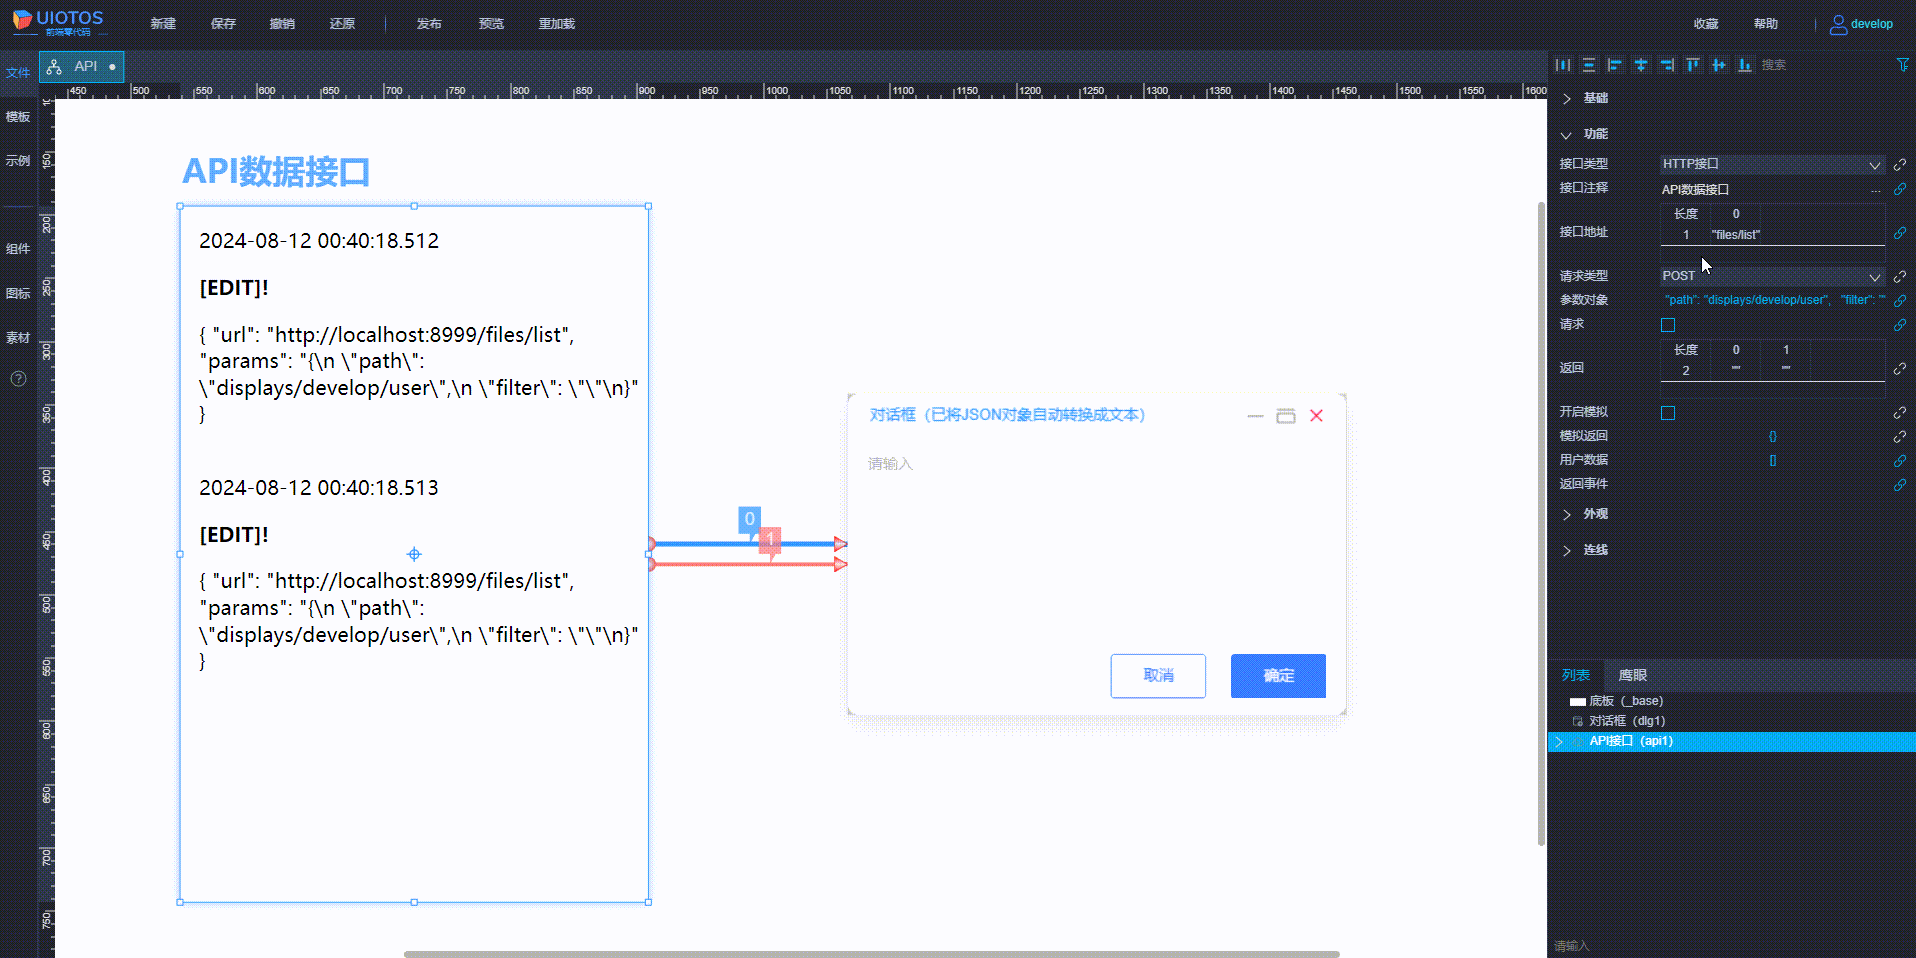Click the [] array icon in 用户数据 row
Viewport: 1916px width, 958px height.
pos(1772,461)
